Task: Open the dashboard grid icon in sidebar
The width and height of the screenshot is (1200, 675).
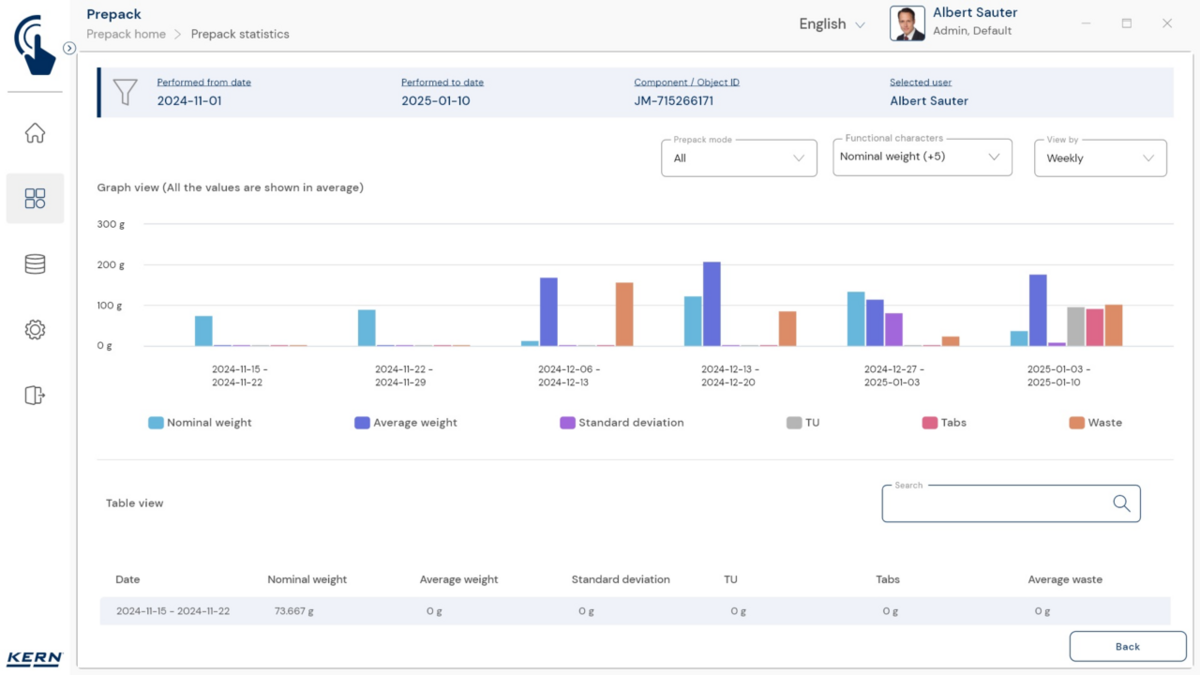Action: (35, 198)
